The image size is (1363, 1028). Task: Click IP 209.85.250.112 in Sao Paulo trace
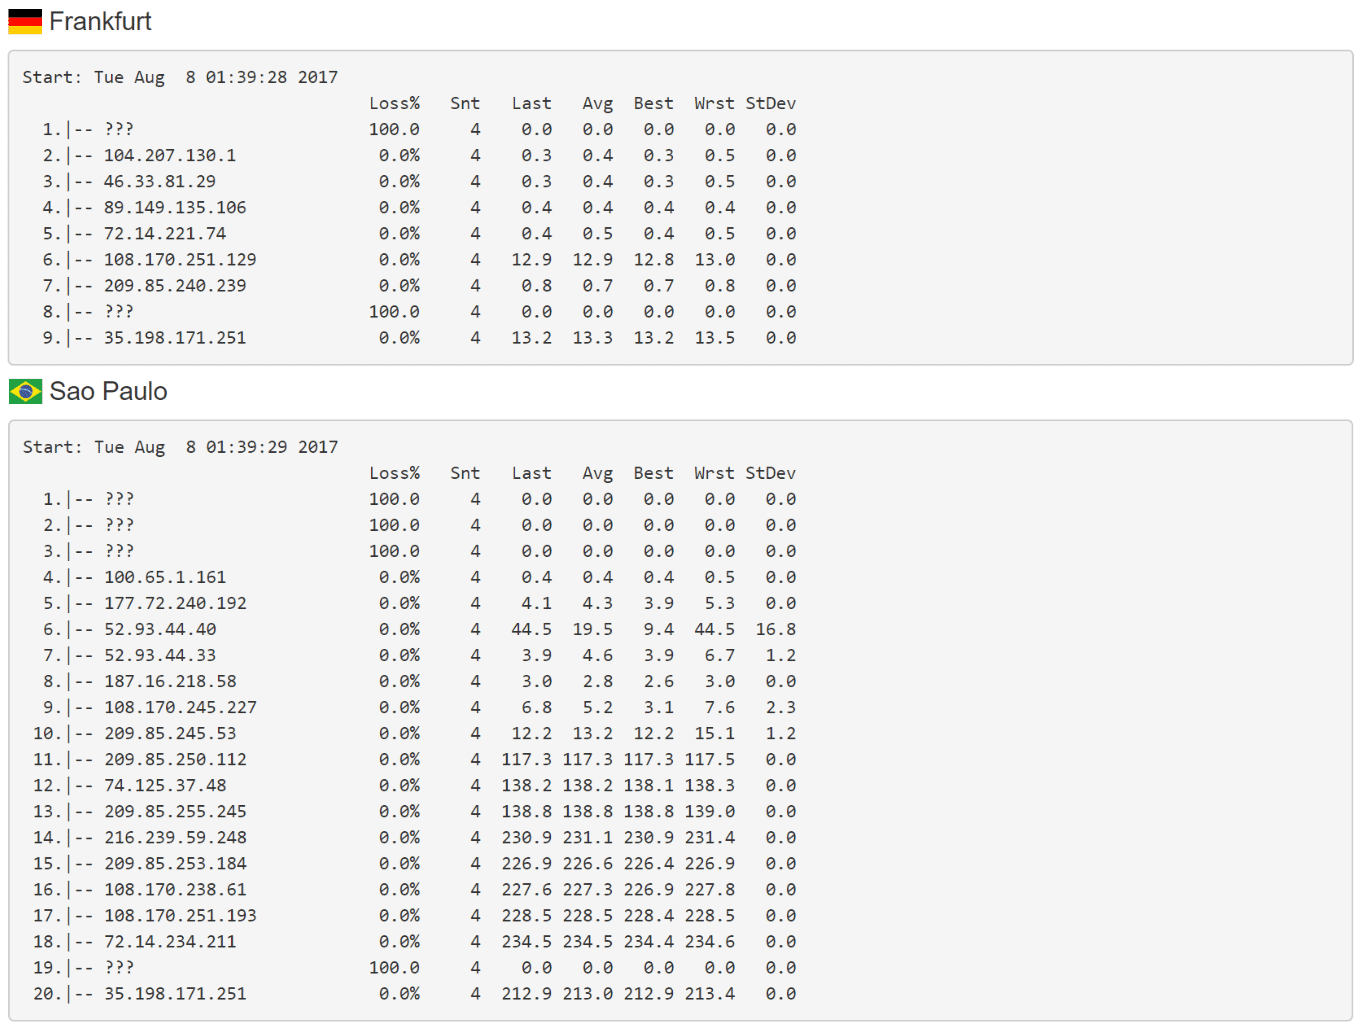[x=175, y=759]
